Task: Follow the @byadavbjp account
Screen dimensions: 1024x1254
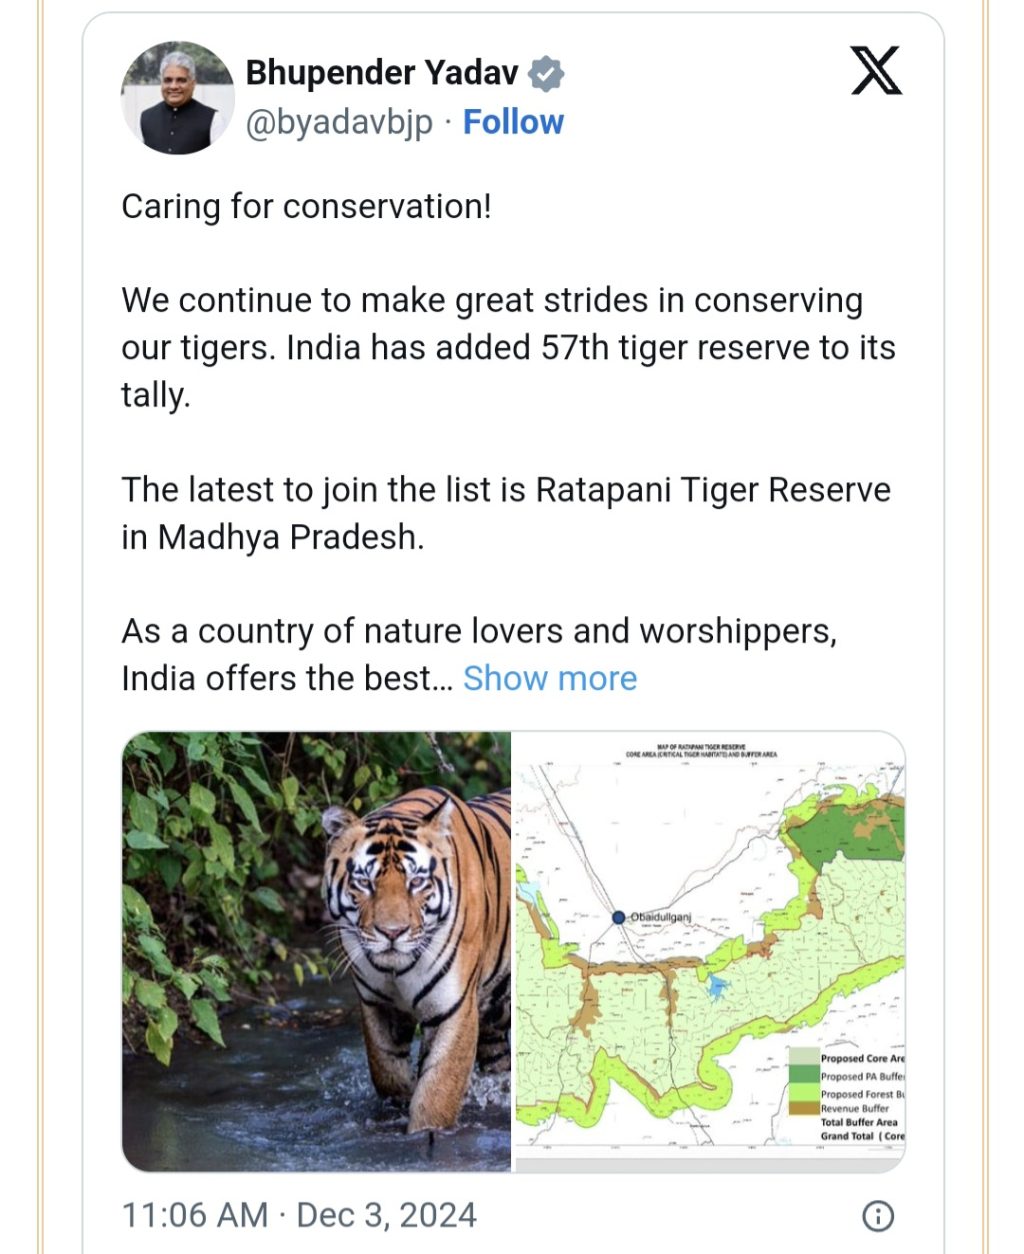Action: (x=513, y=122)
